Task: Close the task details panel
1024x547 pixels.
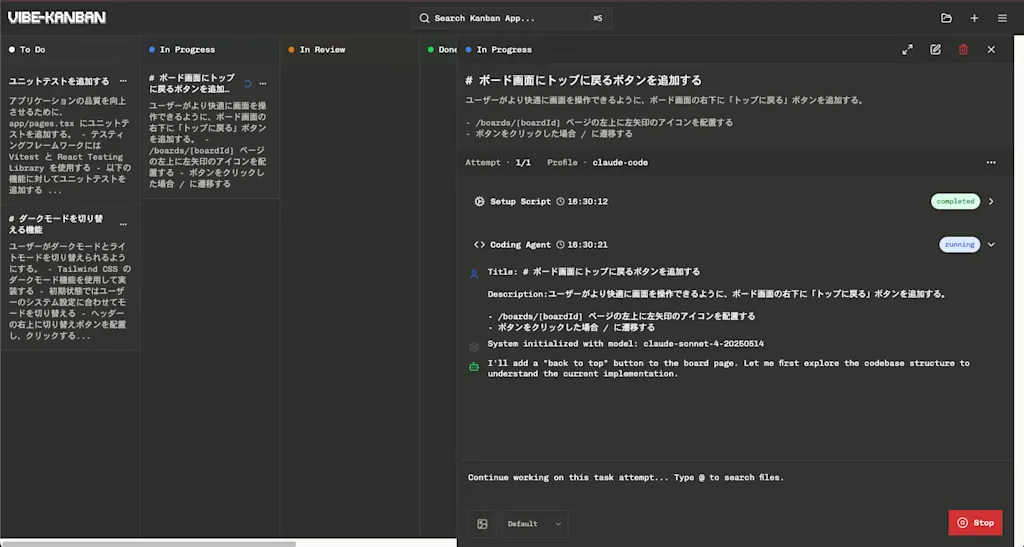Action: [991, 50]
